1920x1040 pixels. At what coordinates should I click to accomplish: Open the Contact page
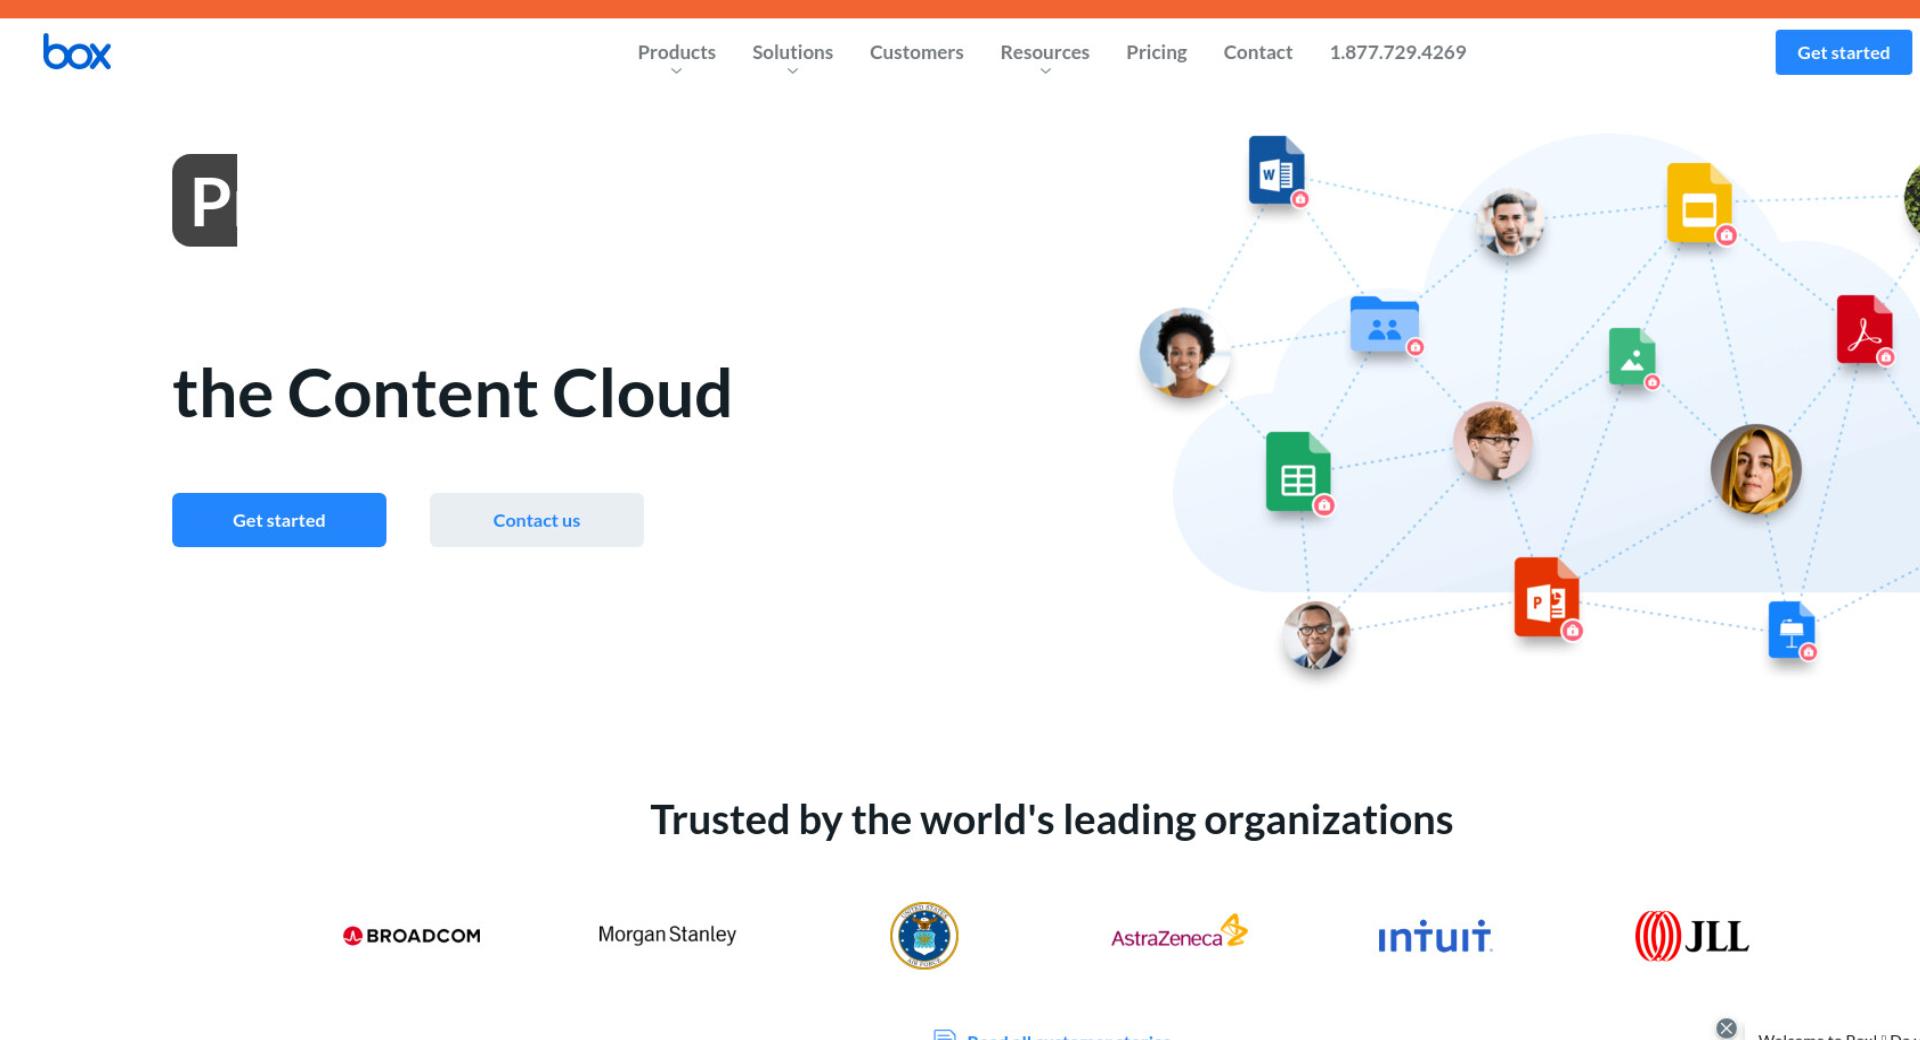click(x=1258, y=52)
